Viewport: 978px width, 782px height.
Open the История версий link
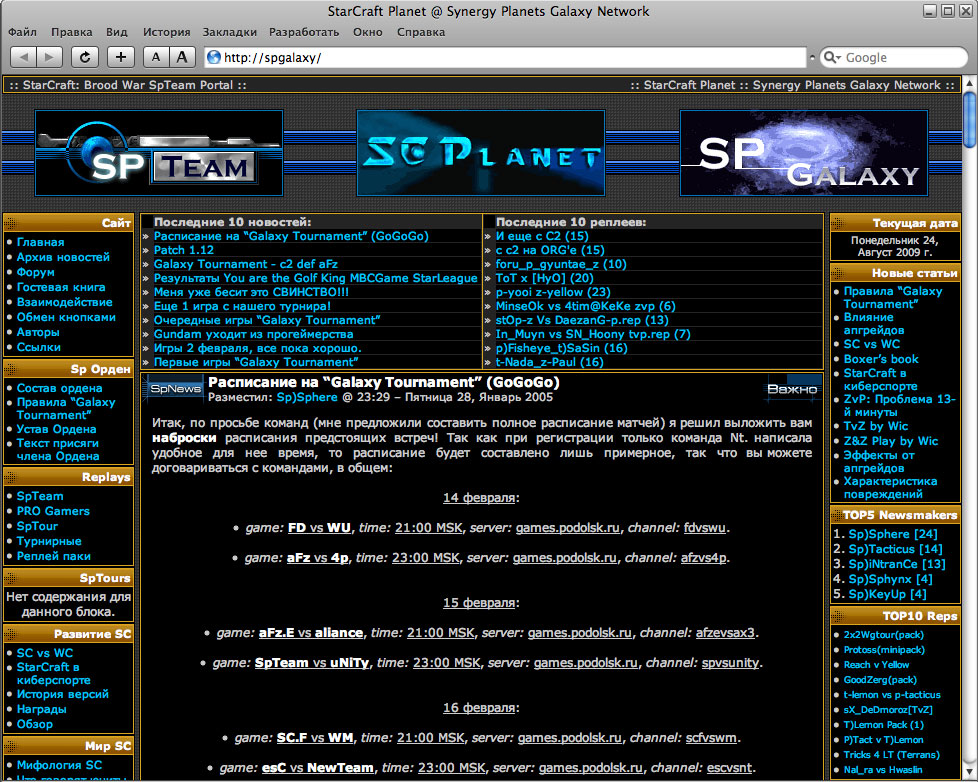coord(62,694)
